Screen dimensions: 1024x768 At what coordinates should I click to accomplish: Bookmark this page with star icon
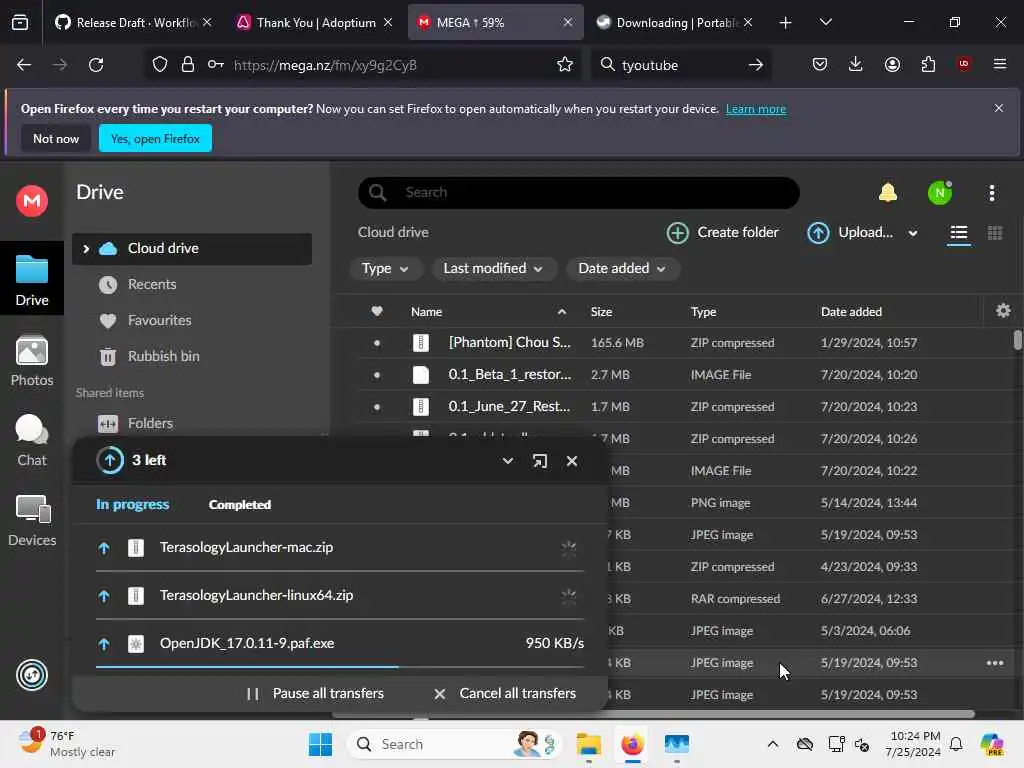tap(565, 65)
